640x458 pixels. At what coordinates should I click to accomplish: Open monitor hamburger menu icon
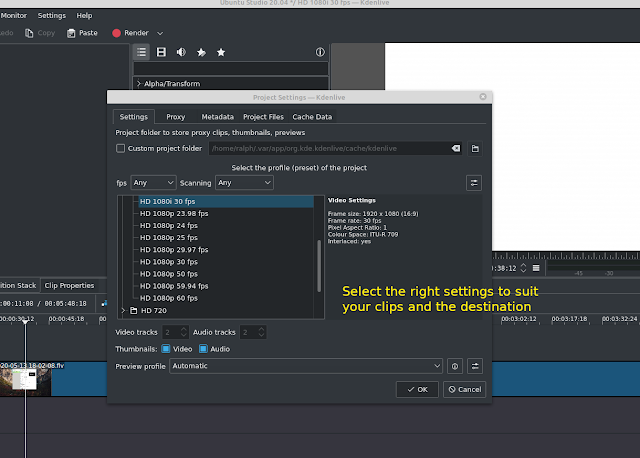[536, 268]
